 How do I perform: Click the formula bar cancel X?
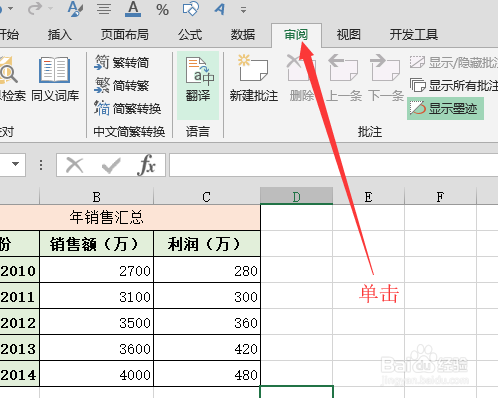75,165
